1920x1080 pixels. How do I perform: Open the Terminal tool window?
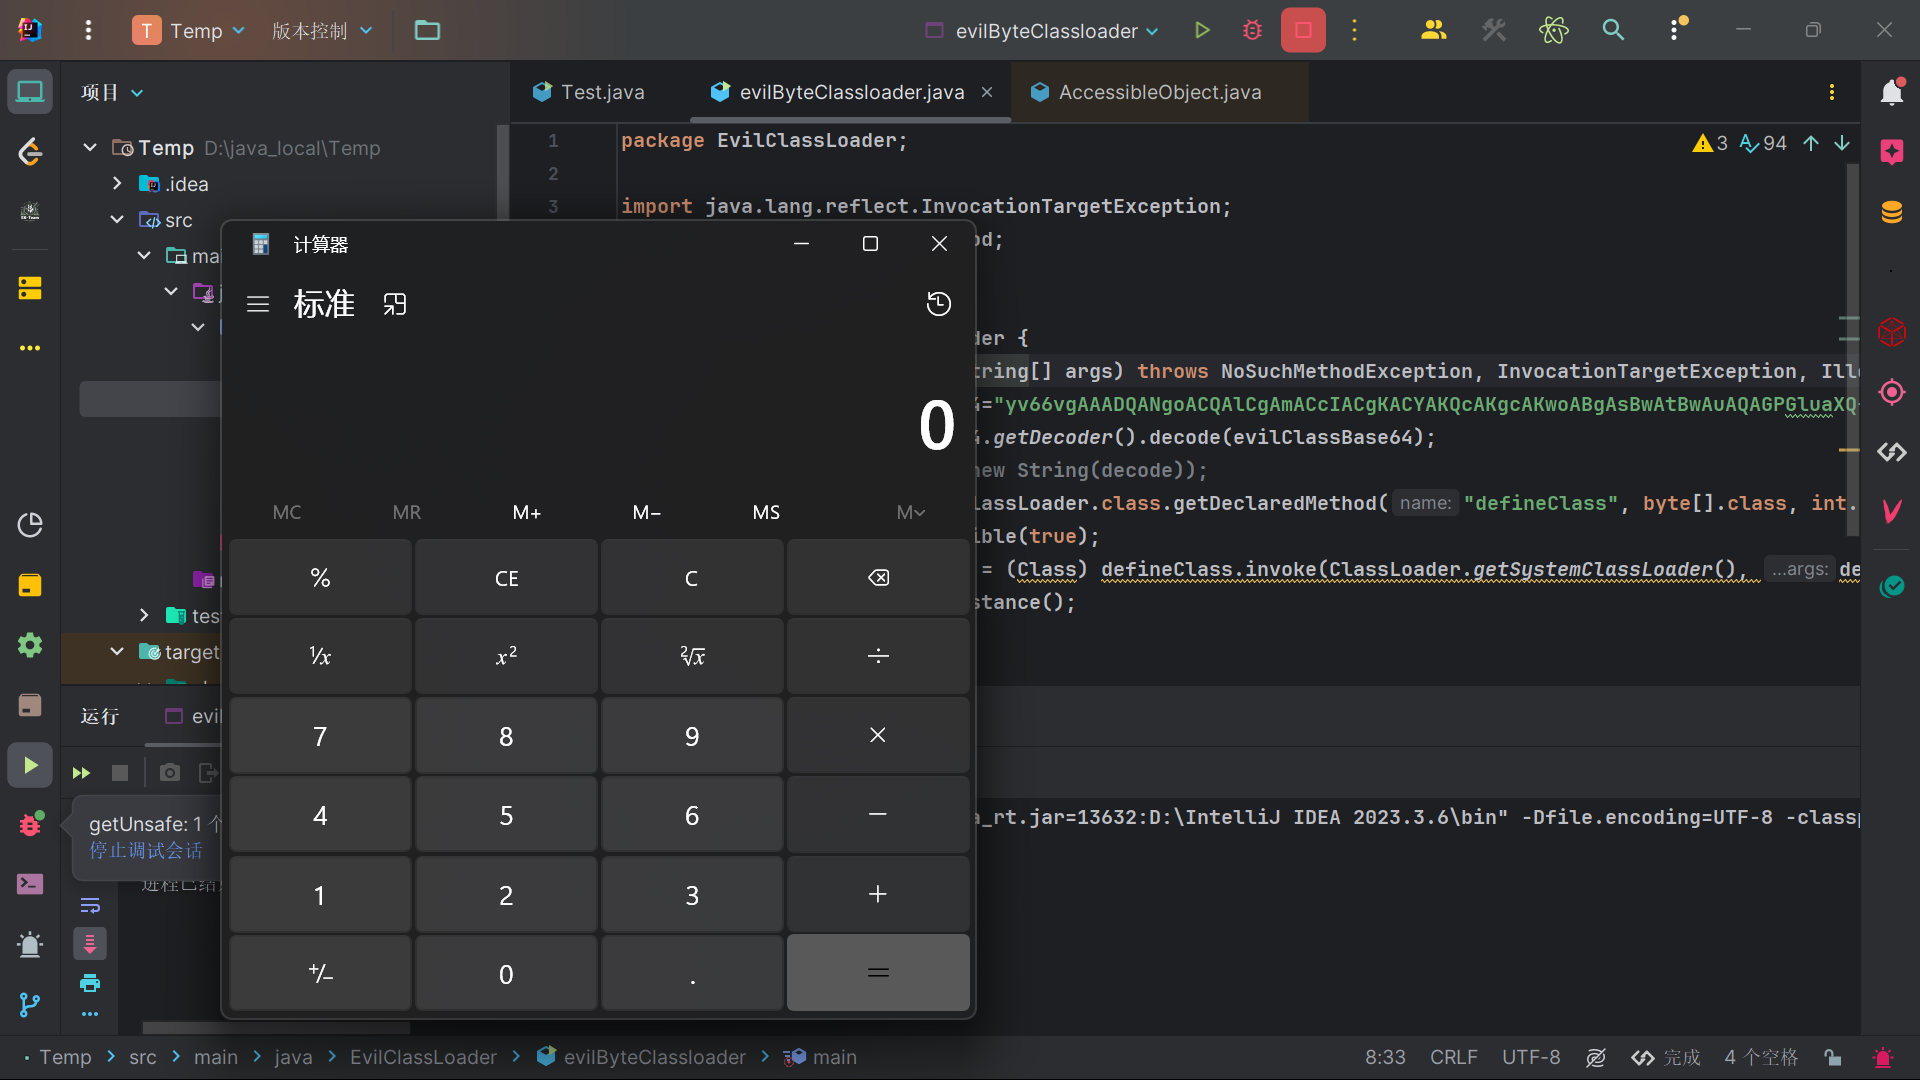pos(30,884)
